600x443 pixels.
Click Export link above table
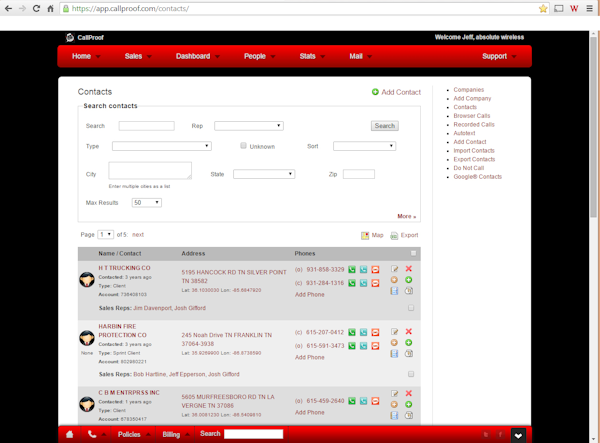click(x=404, y=235)
